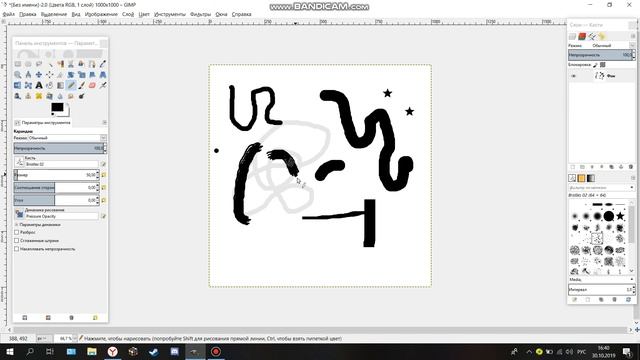Screen dimensions: 640x360
Task: Switch to the Gradients tab in brushes dock
Action: point(591,178)
